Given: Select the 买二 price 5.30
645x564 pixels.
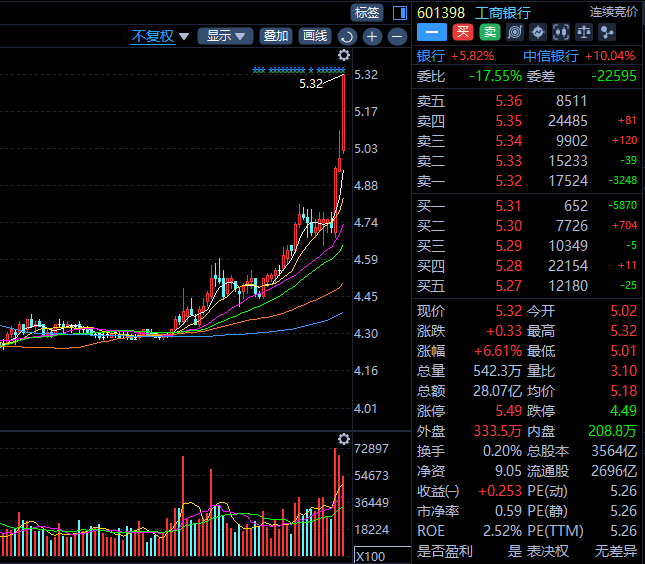Looking at the screenshot, I should click(508, 226).
